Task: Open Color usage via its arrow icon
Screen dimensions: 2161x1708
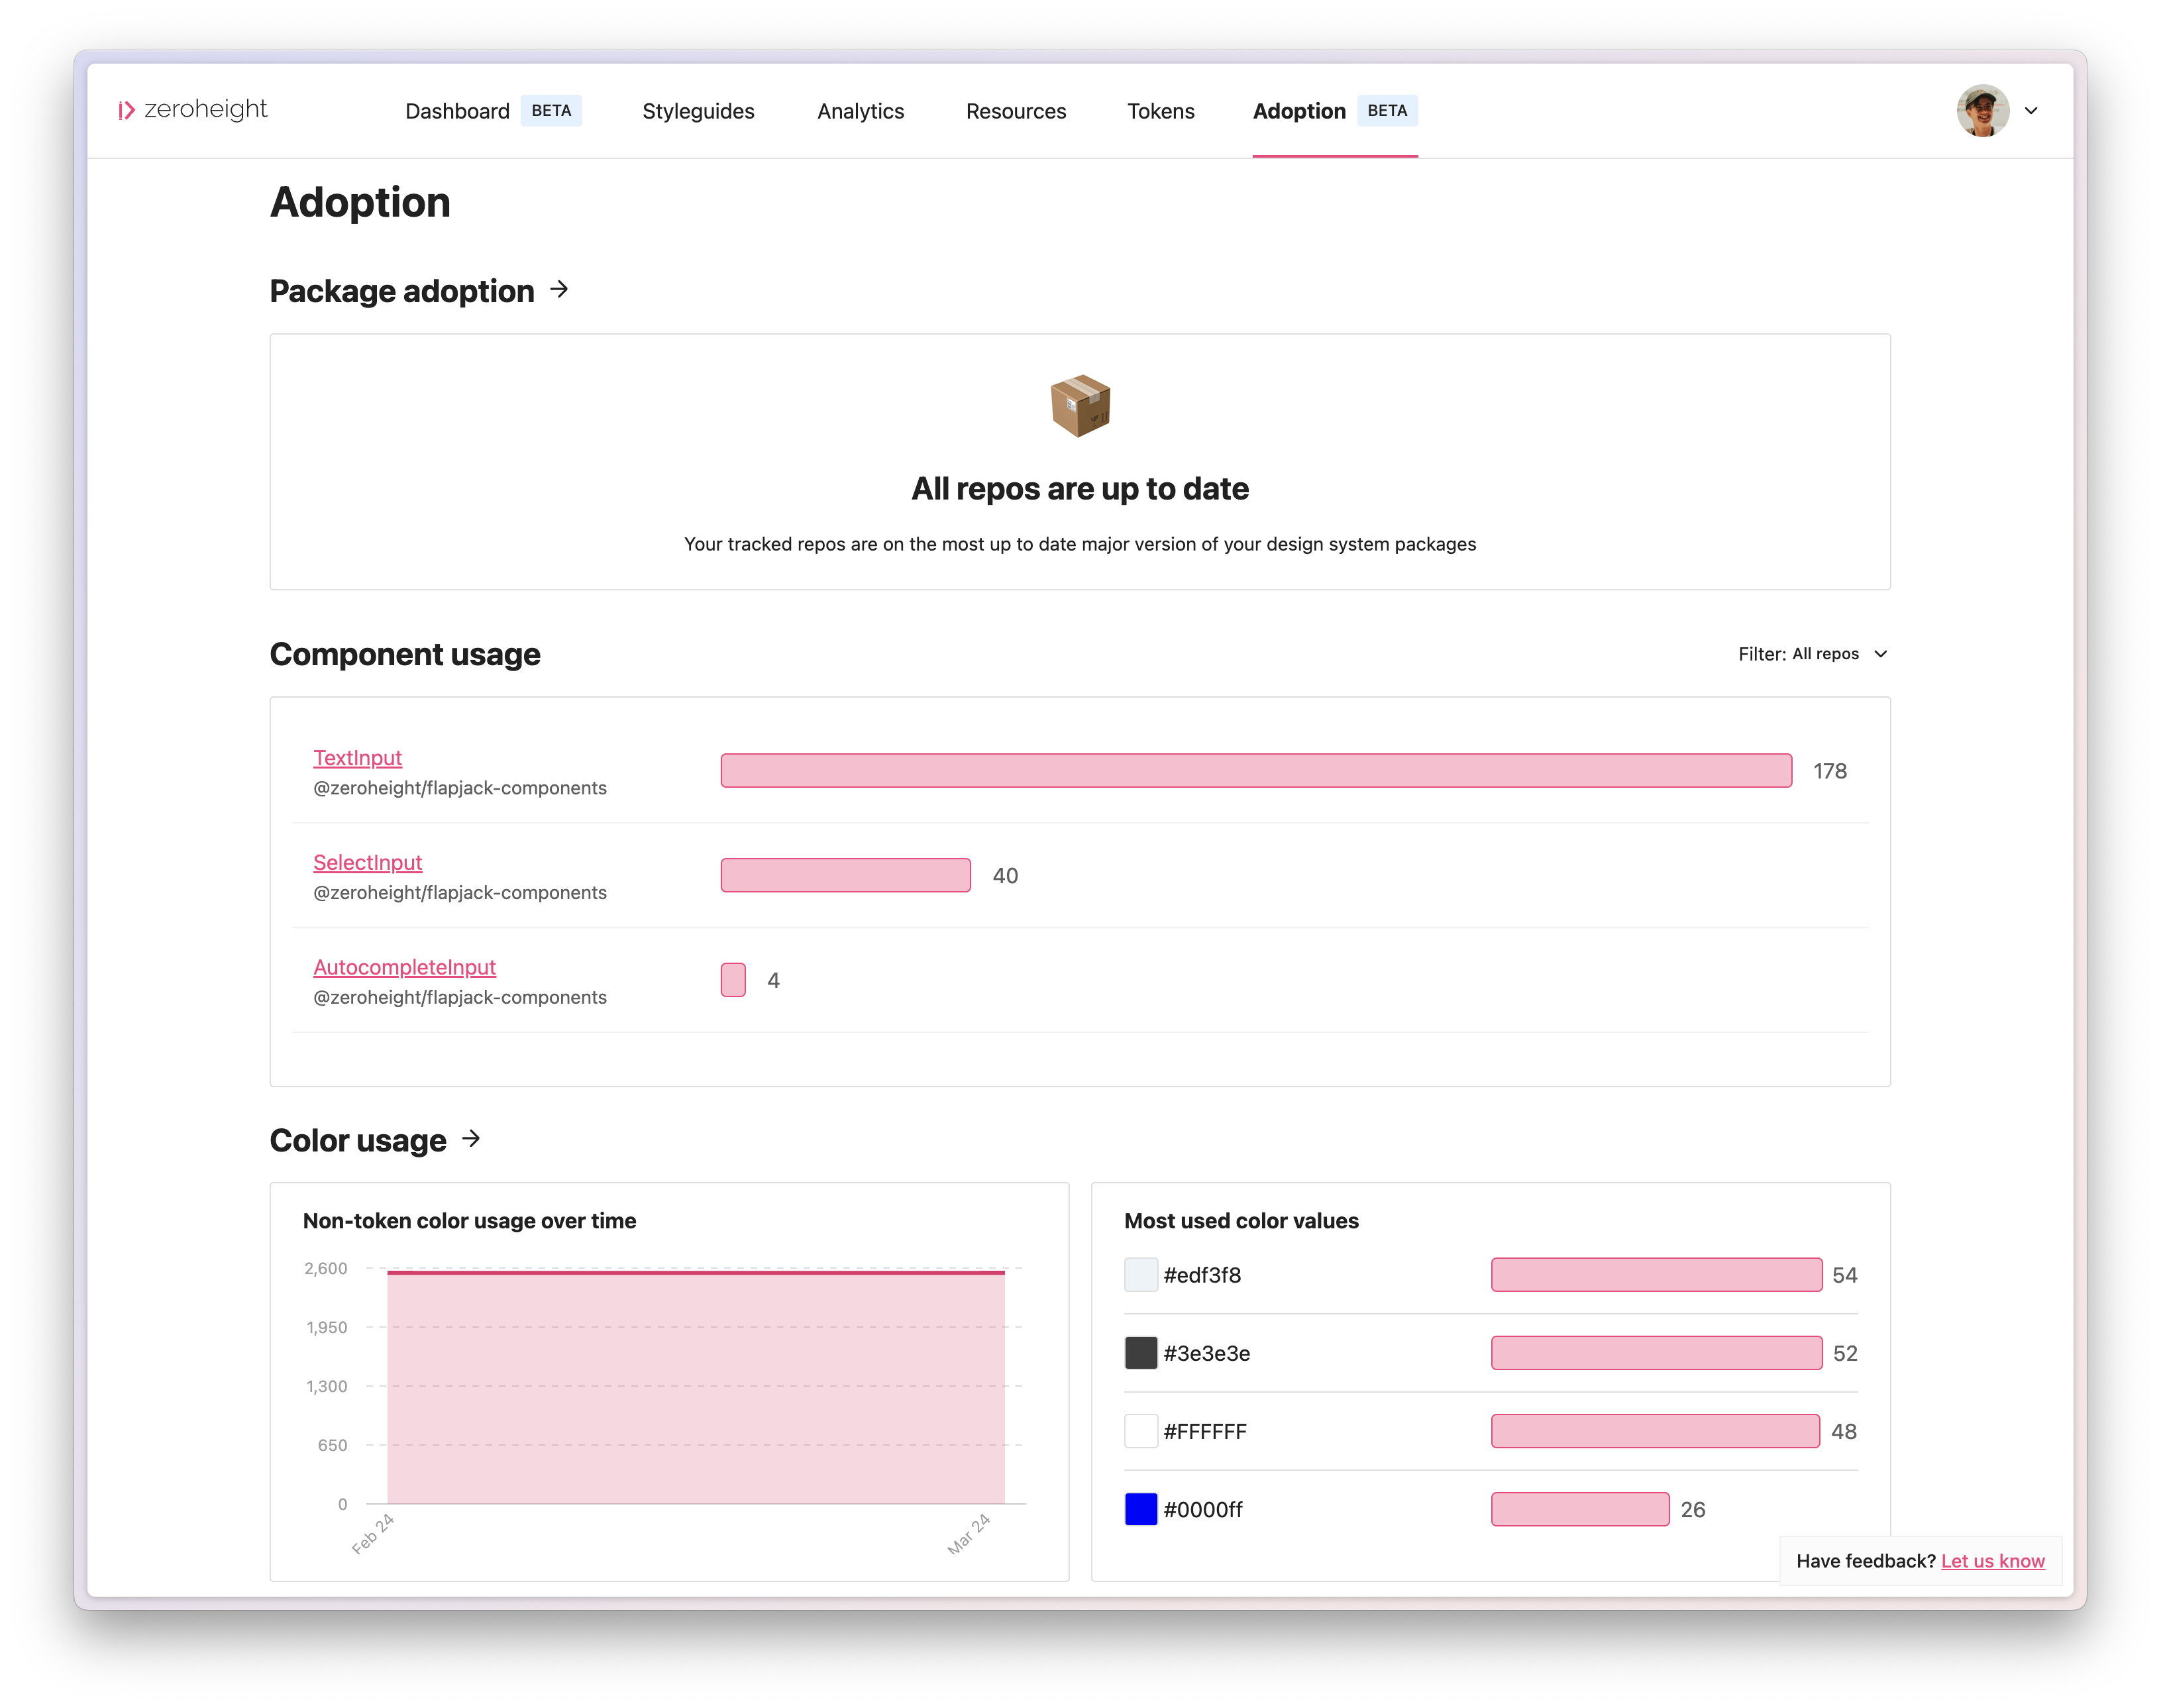Action: [x=470, y=1139]
